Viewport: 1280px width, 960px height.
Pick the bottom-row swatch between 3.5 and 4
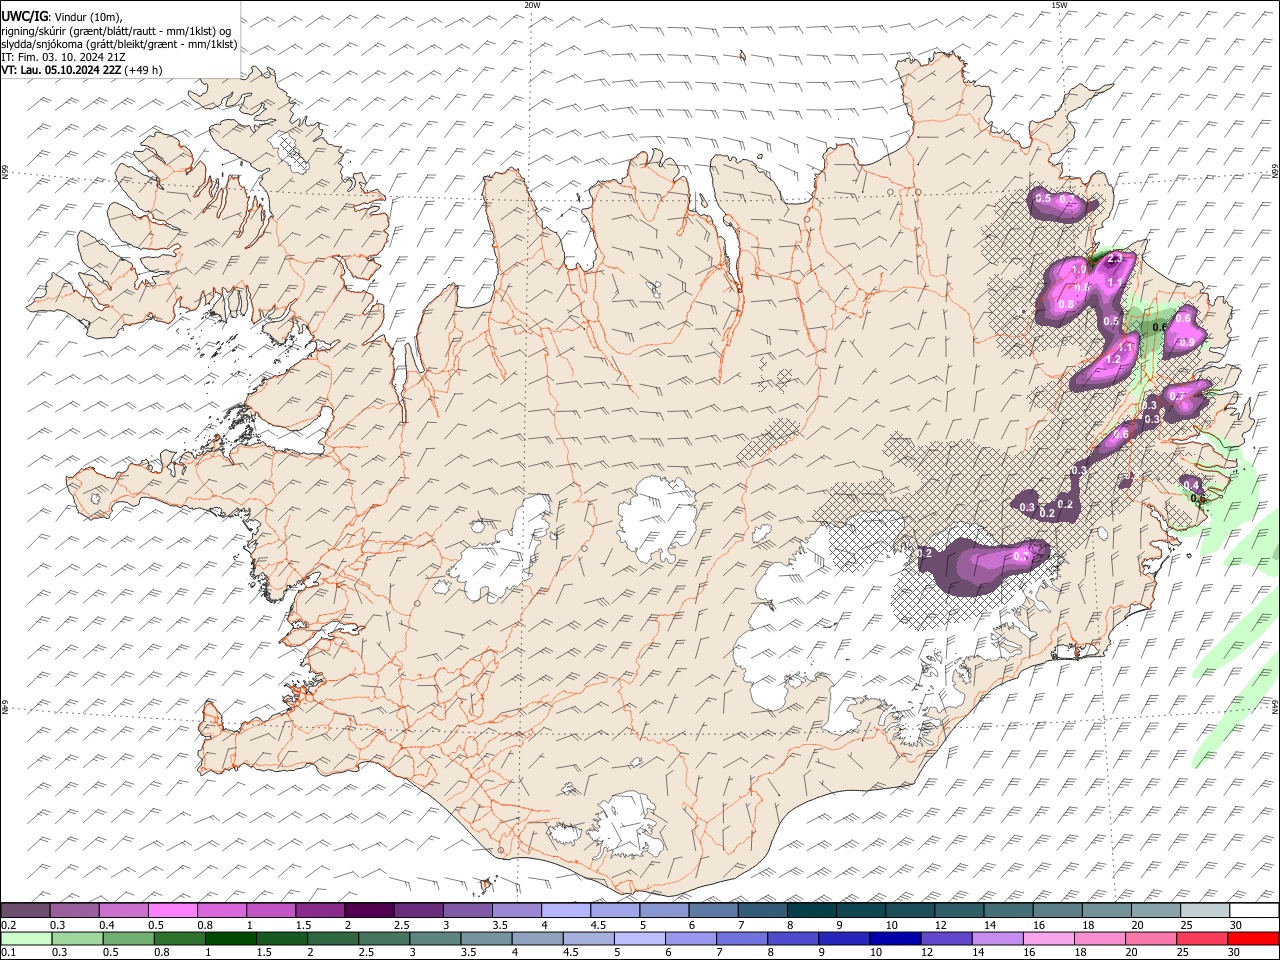coord(486,938)
